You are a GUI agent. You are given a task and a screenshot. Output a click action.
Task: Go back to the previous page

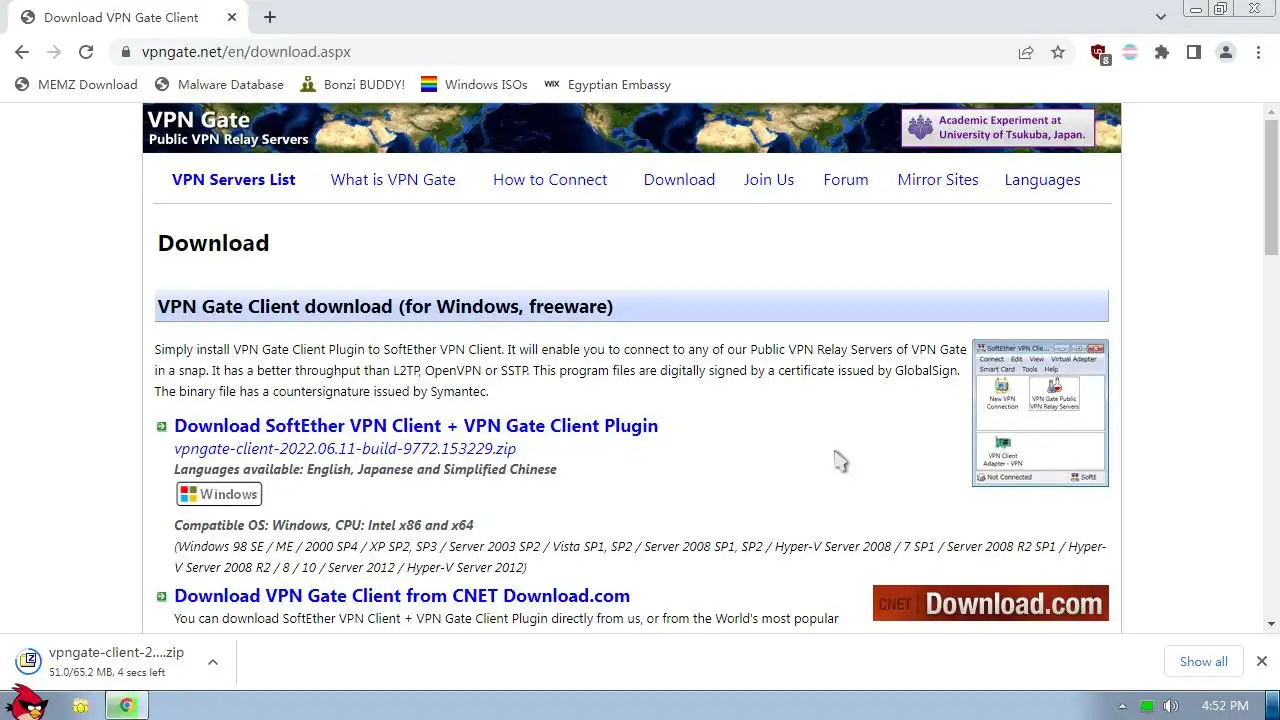pos(22,52)
